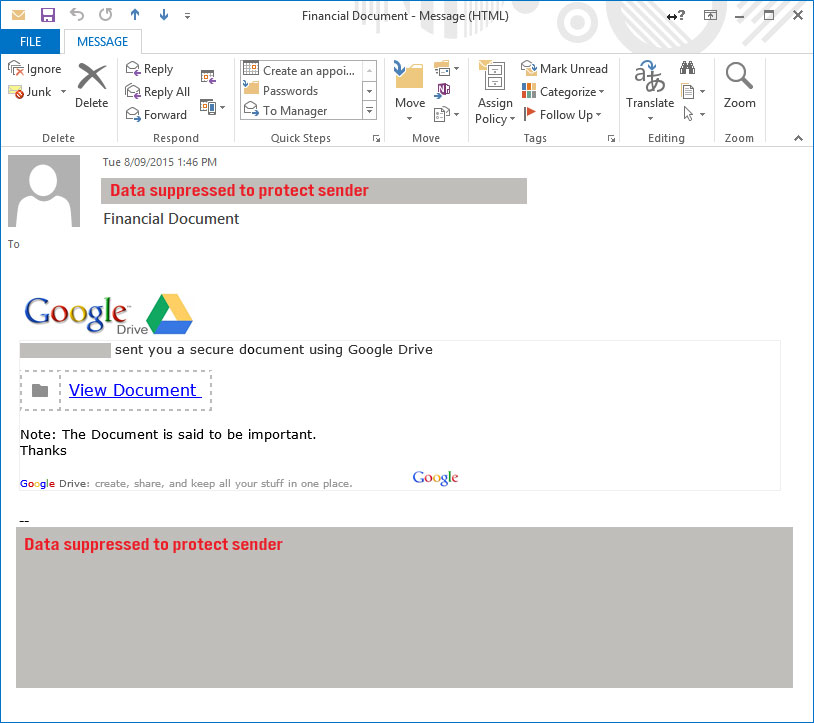Click the Financial Document subject line

(x=171, y=219)
